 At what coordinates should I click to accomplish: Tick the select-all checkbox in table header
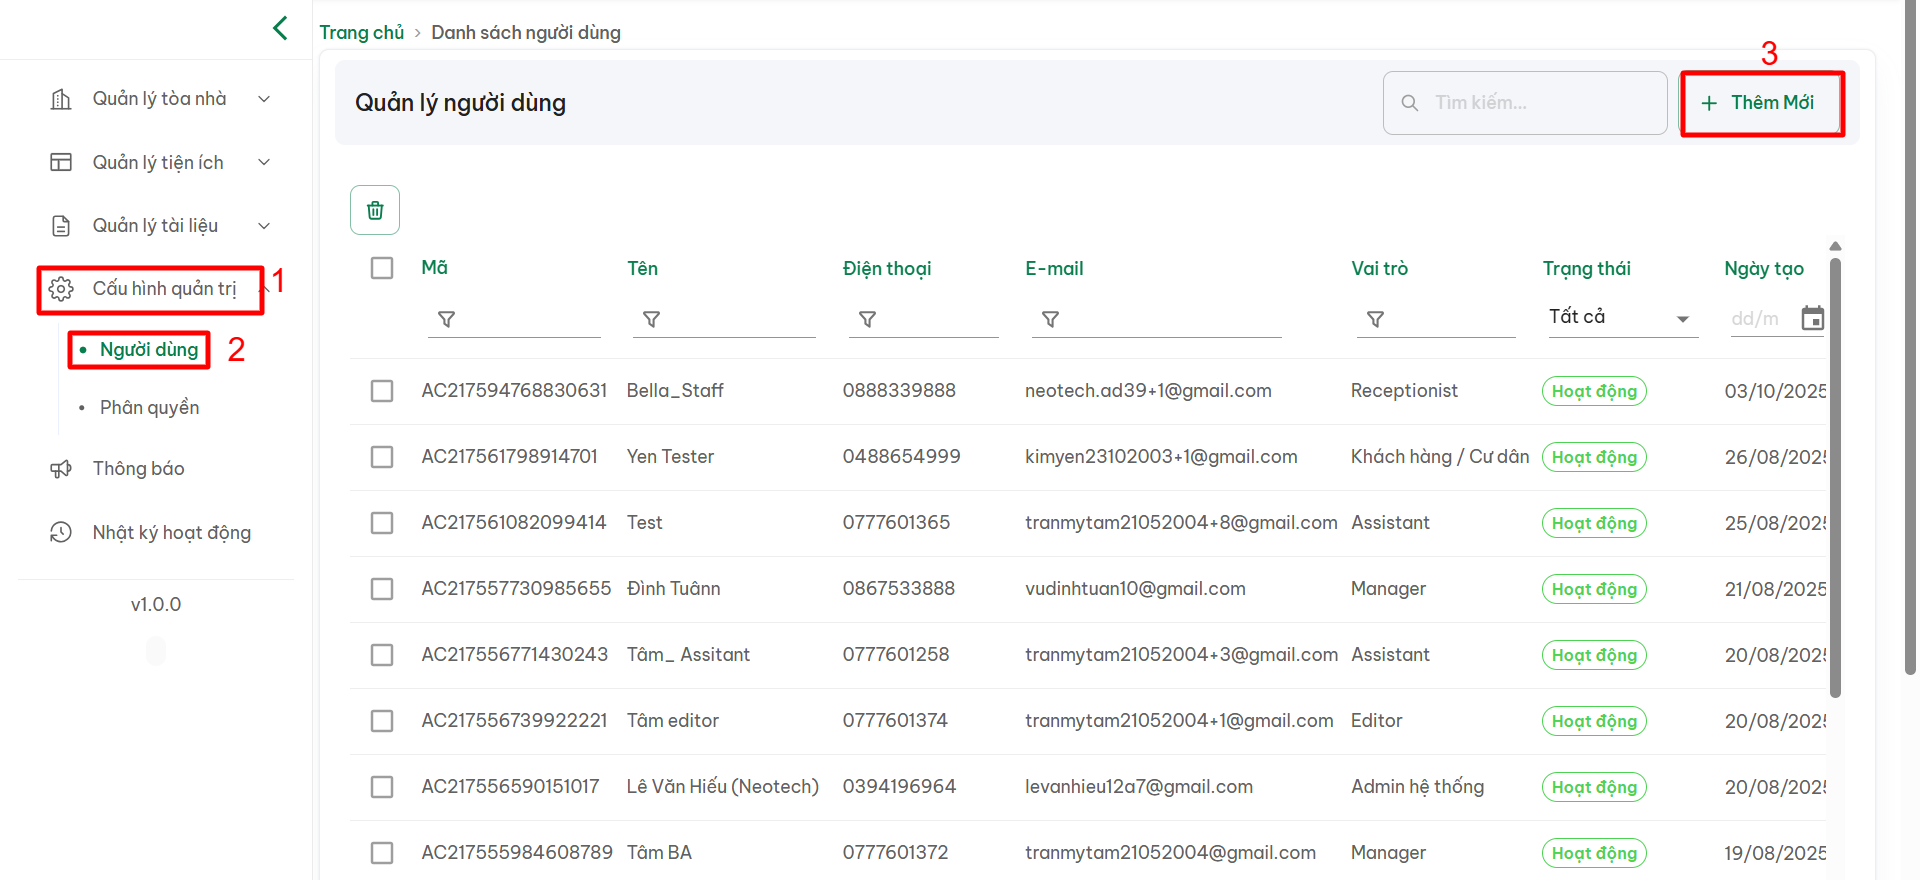point(382,268)
